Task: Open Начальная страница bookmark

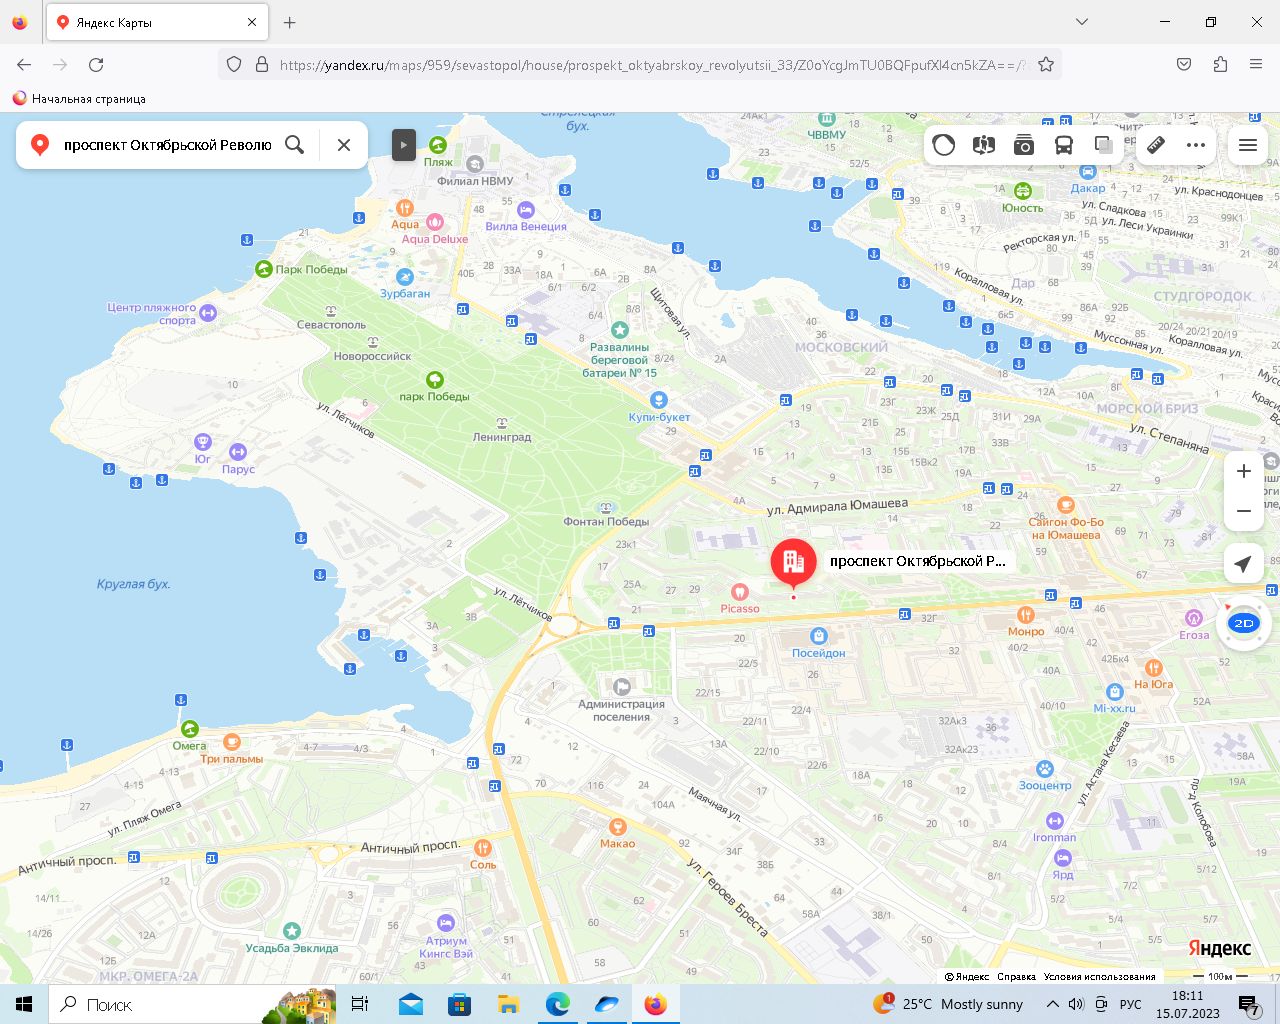Action: pos(79,99)
